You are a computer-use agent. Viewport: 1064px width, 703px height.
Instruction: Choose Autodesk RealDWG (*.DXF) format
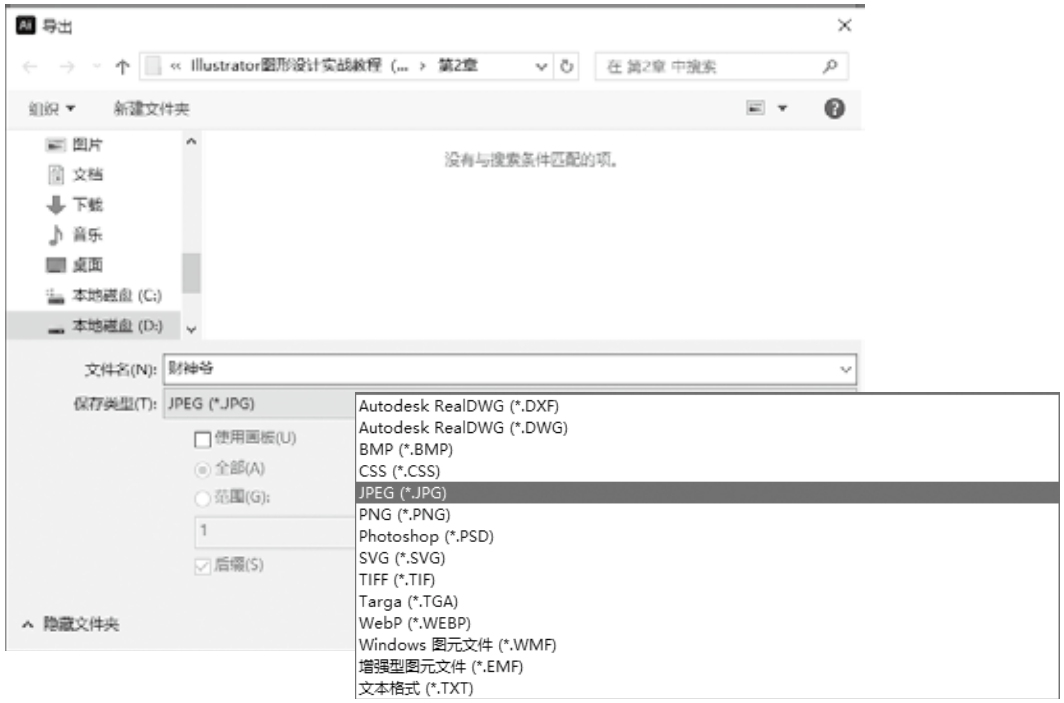(x=707, y=406)
